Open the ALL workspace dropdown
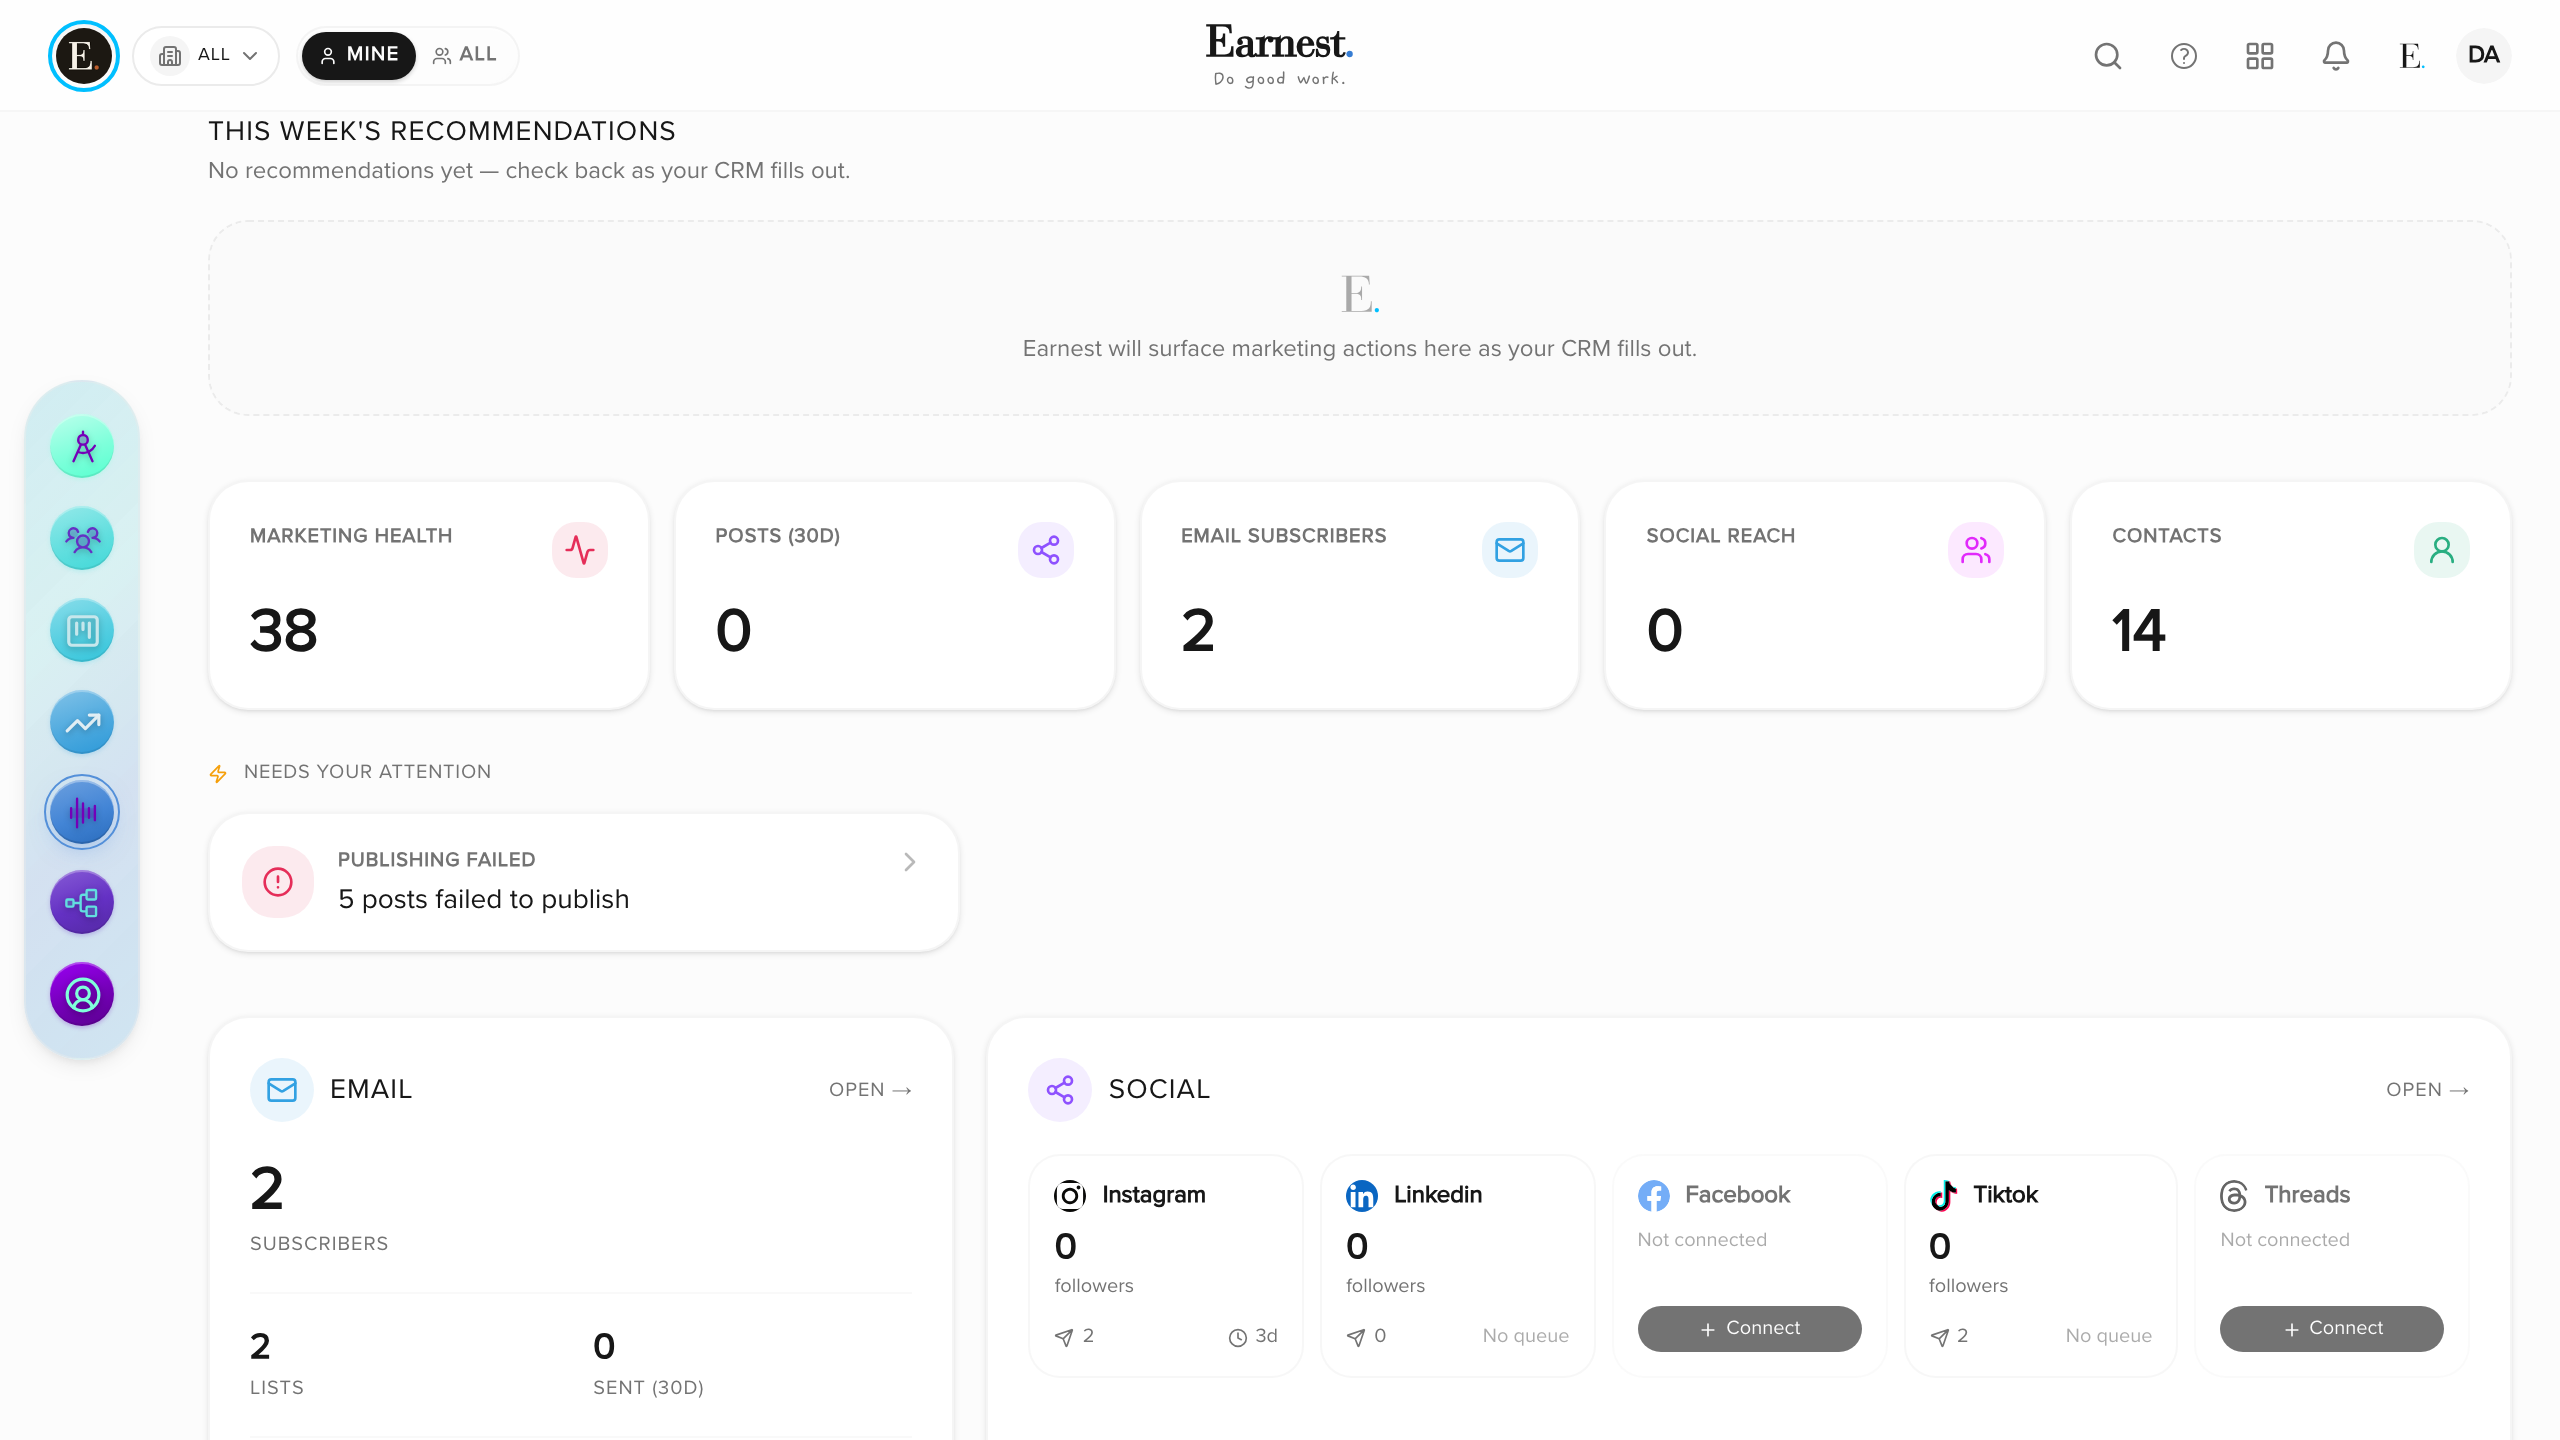 click(206, 55)
